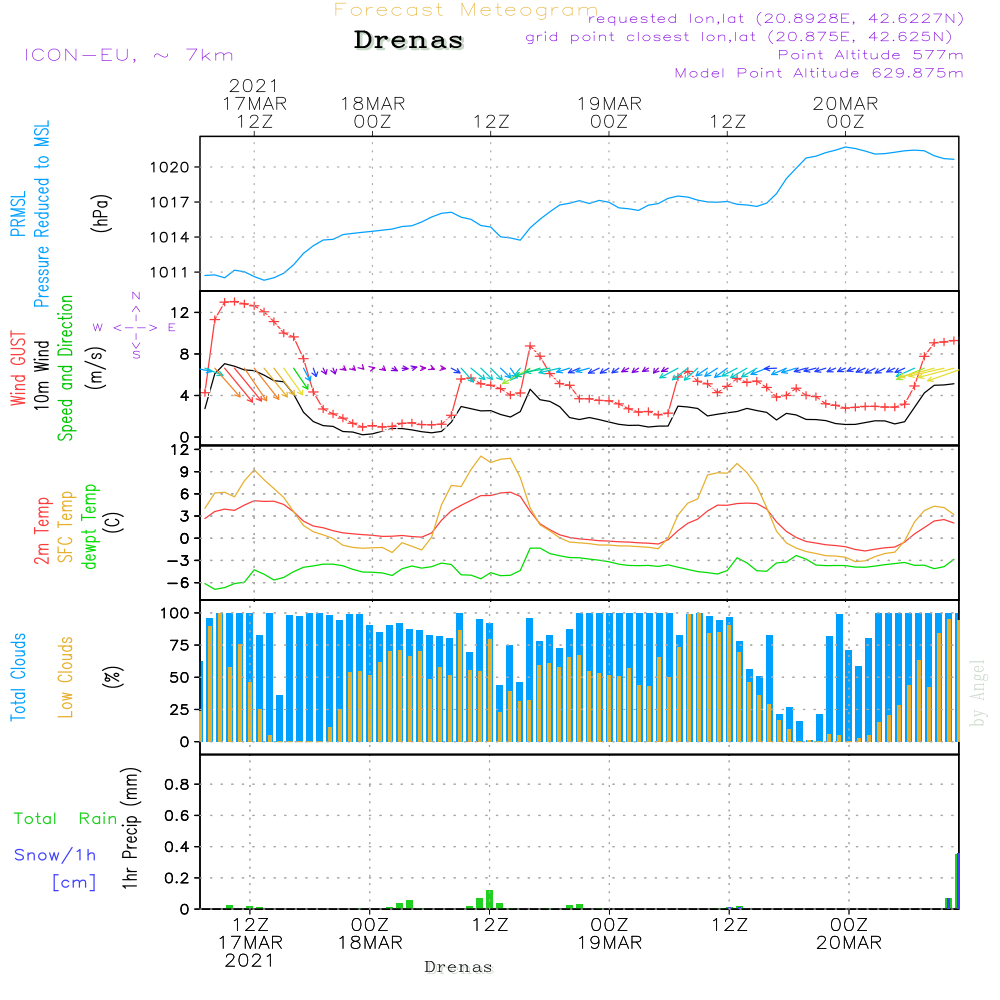Click the Snow/1h legend label
1000x1000 pixels.
coord(56,855)
